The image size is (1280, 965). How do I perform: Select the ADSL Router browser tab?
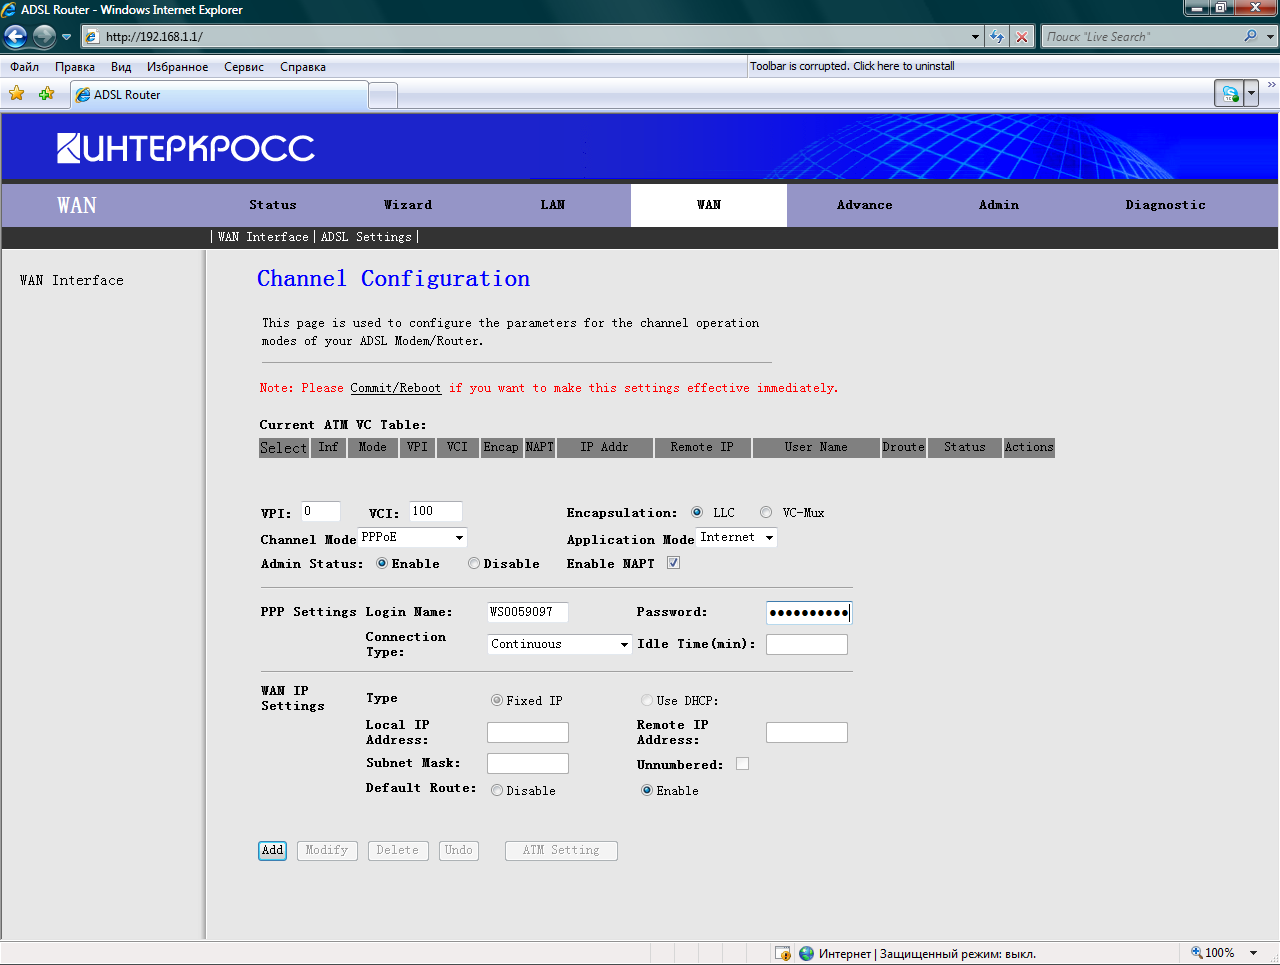click(219, 95)
